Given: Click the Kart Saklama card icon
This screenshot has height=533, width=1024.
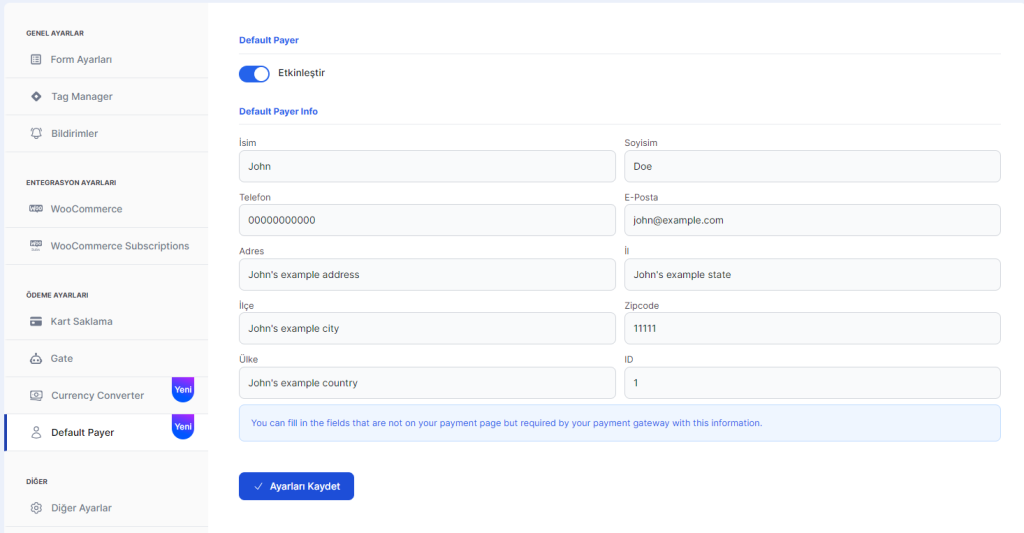Looking at the screenshot, I should point(36,322).
